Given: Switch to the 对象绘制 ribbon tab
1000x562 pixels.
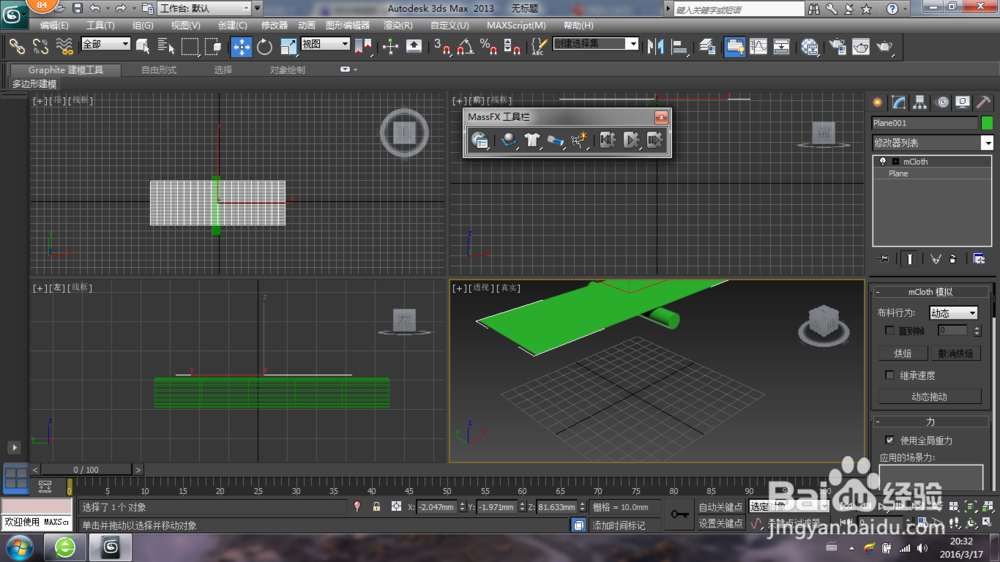Looking at the screenshot, I should [287, 70].
